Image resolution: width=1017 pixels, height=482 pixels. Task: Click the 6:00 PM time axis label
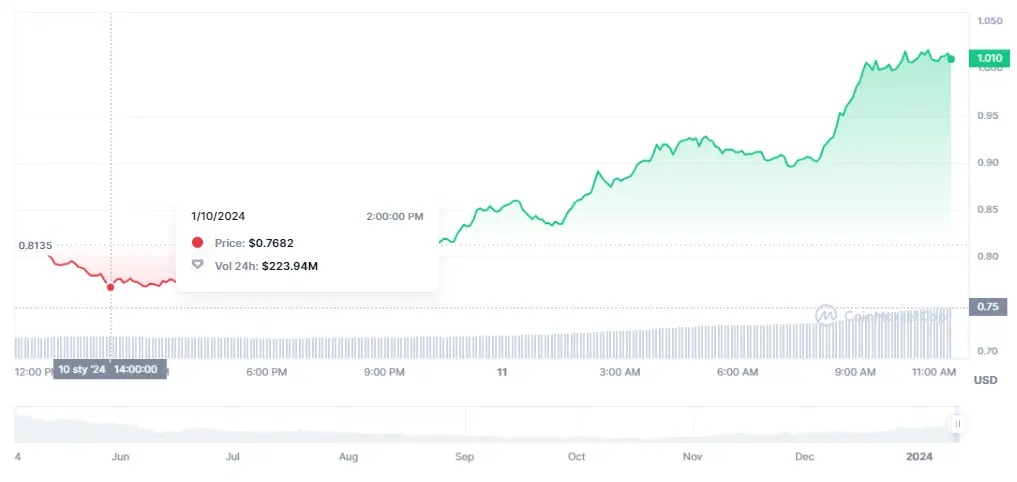[266, 372]
